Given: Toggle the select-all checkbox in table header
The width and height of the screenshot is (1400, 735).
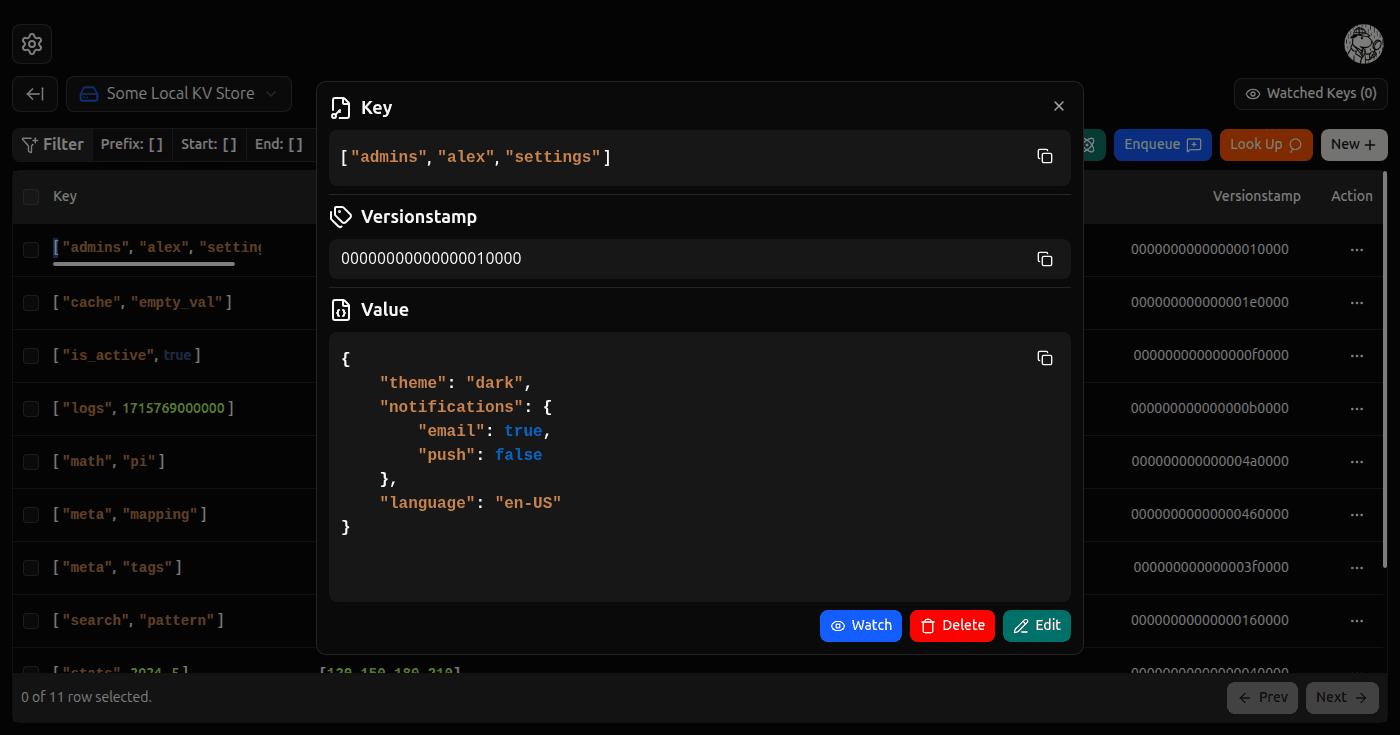Looking at the screenshot, I should 31,197.
